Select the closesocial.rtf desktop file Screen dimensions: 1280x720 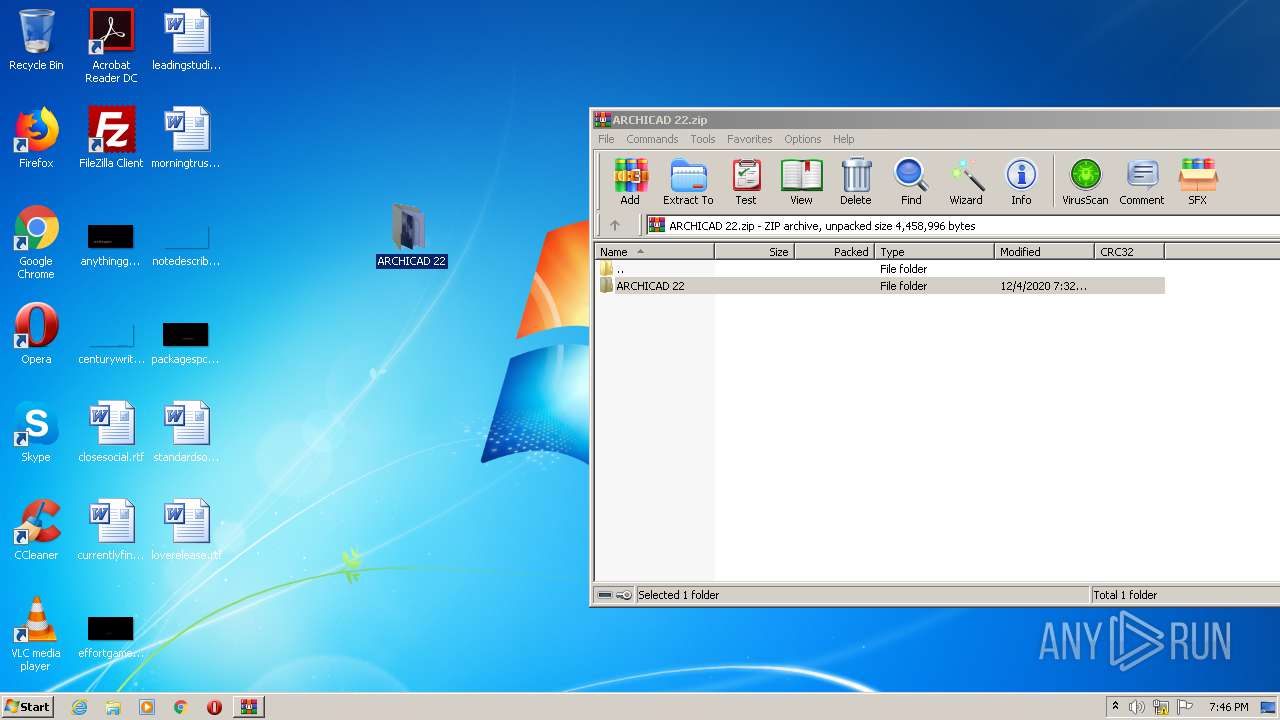(111, 432)
